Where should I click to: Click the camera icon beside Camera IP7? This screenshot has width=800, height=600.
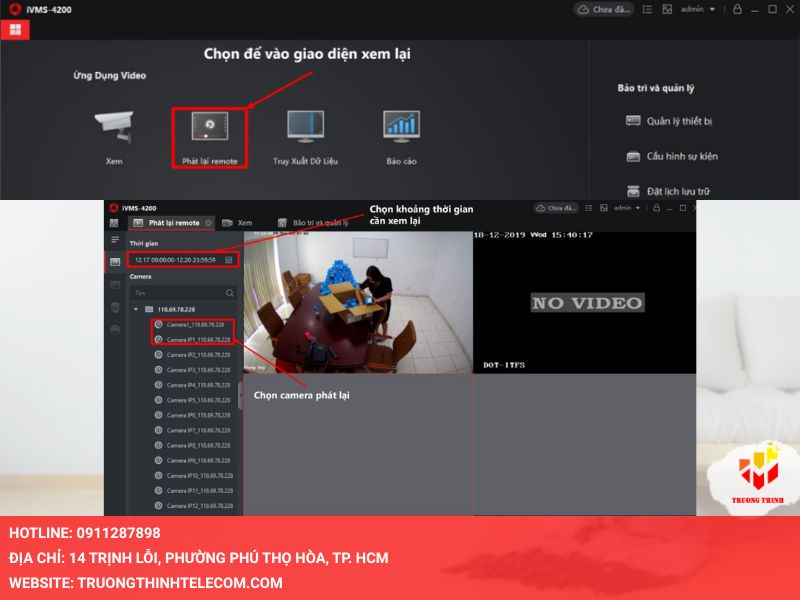coord(159,430)
